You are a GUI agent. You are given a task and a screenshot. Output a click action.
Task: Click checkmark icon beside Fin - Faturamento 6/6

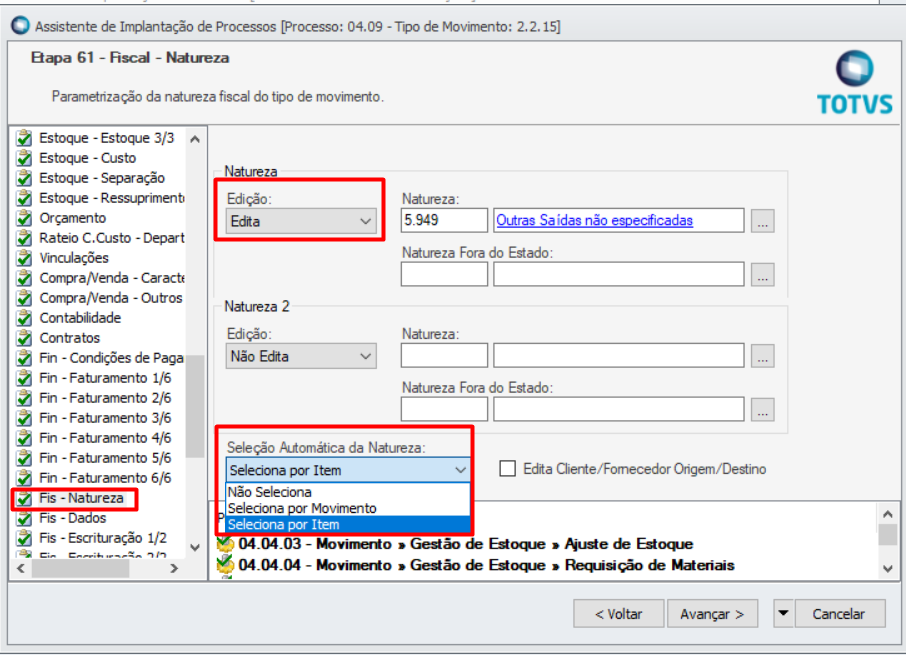24,478
